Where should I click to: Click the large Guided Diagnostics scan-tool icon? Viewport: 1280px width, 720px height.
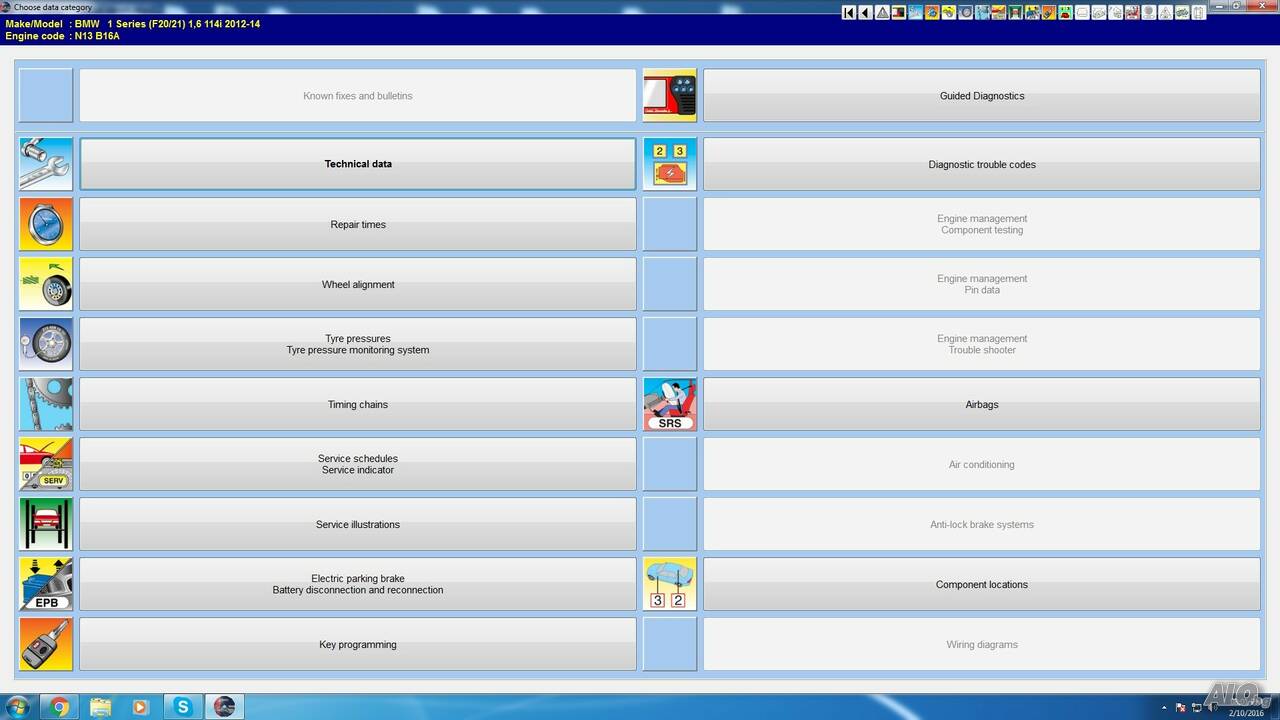click(x=670, y=96)
